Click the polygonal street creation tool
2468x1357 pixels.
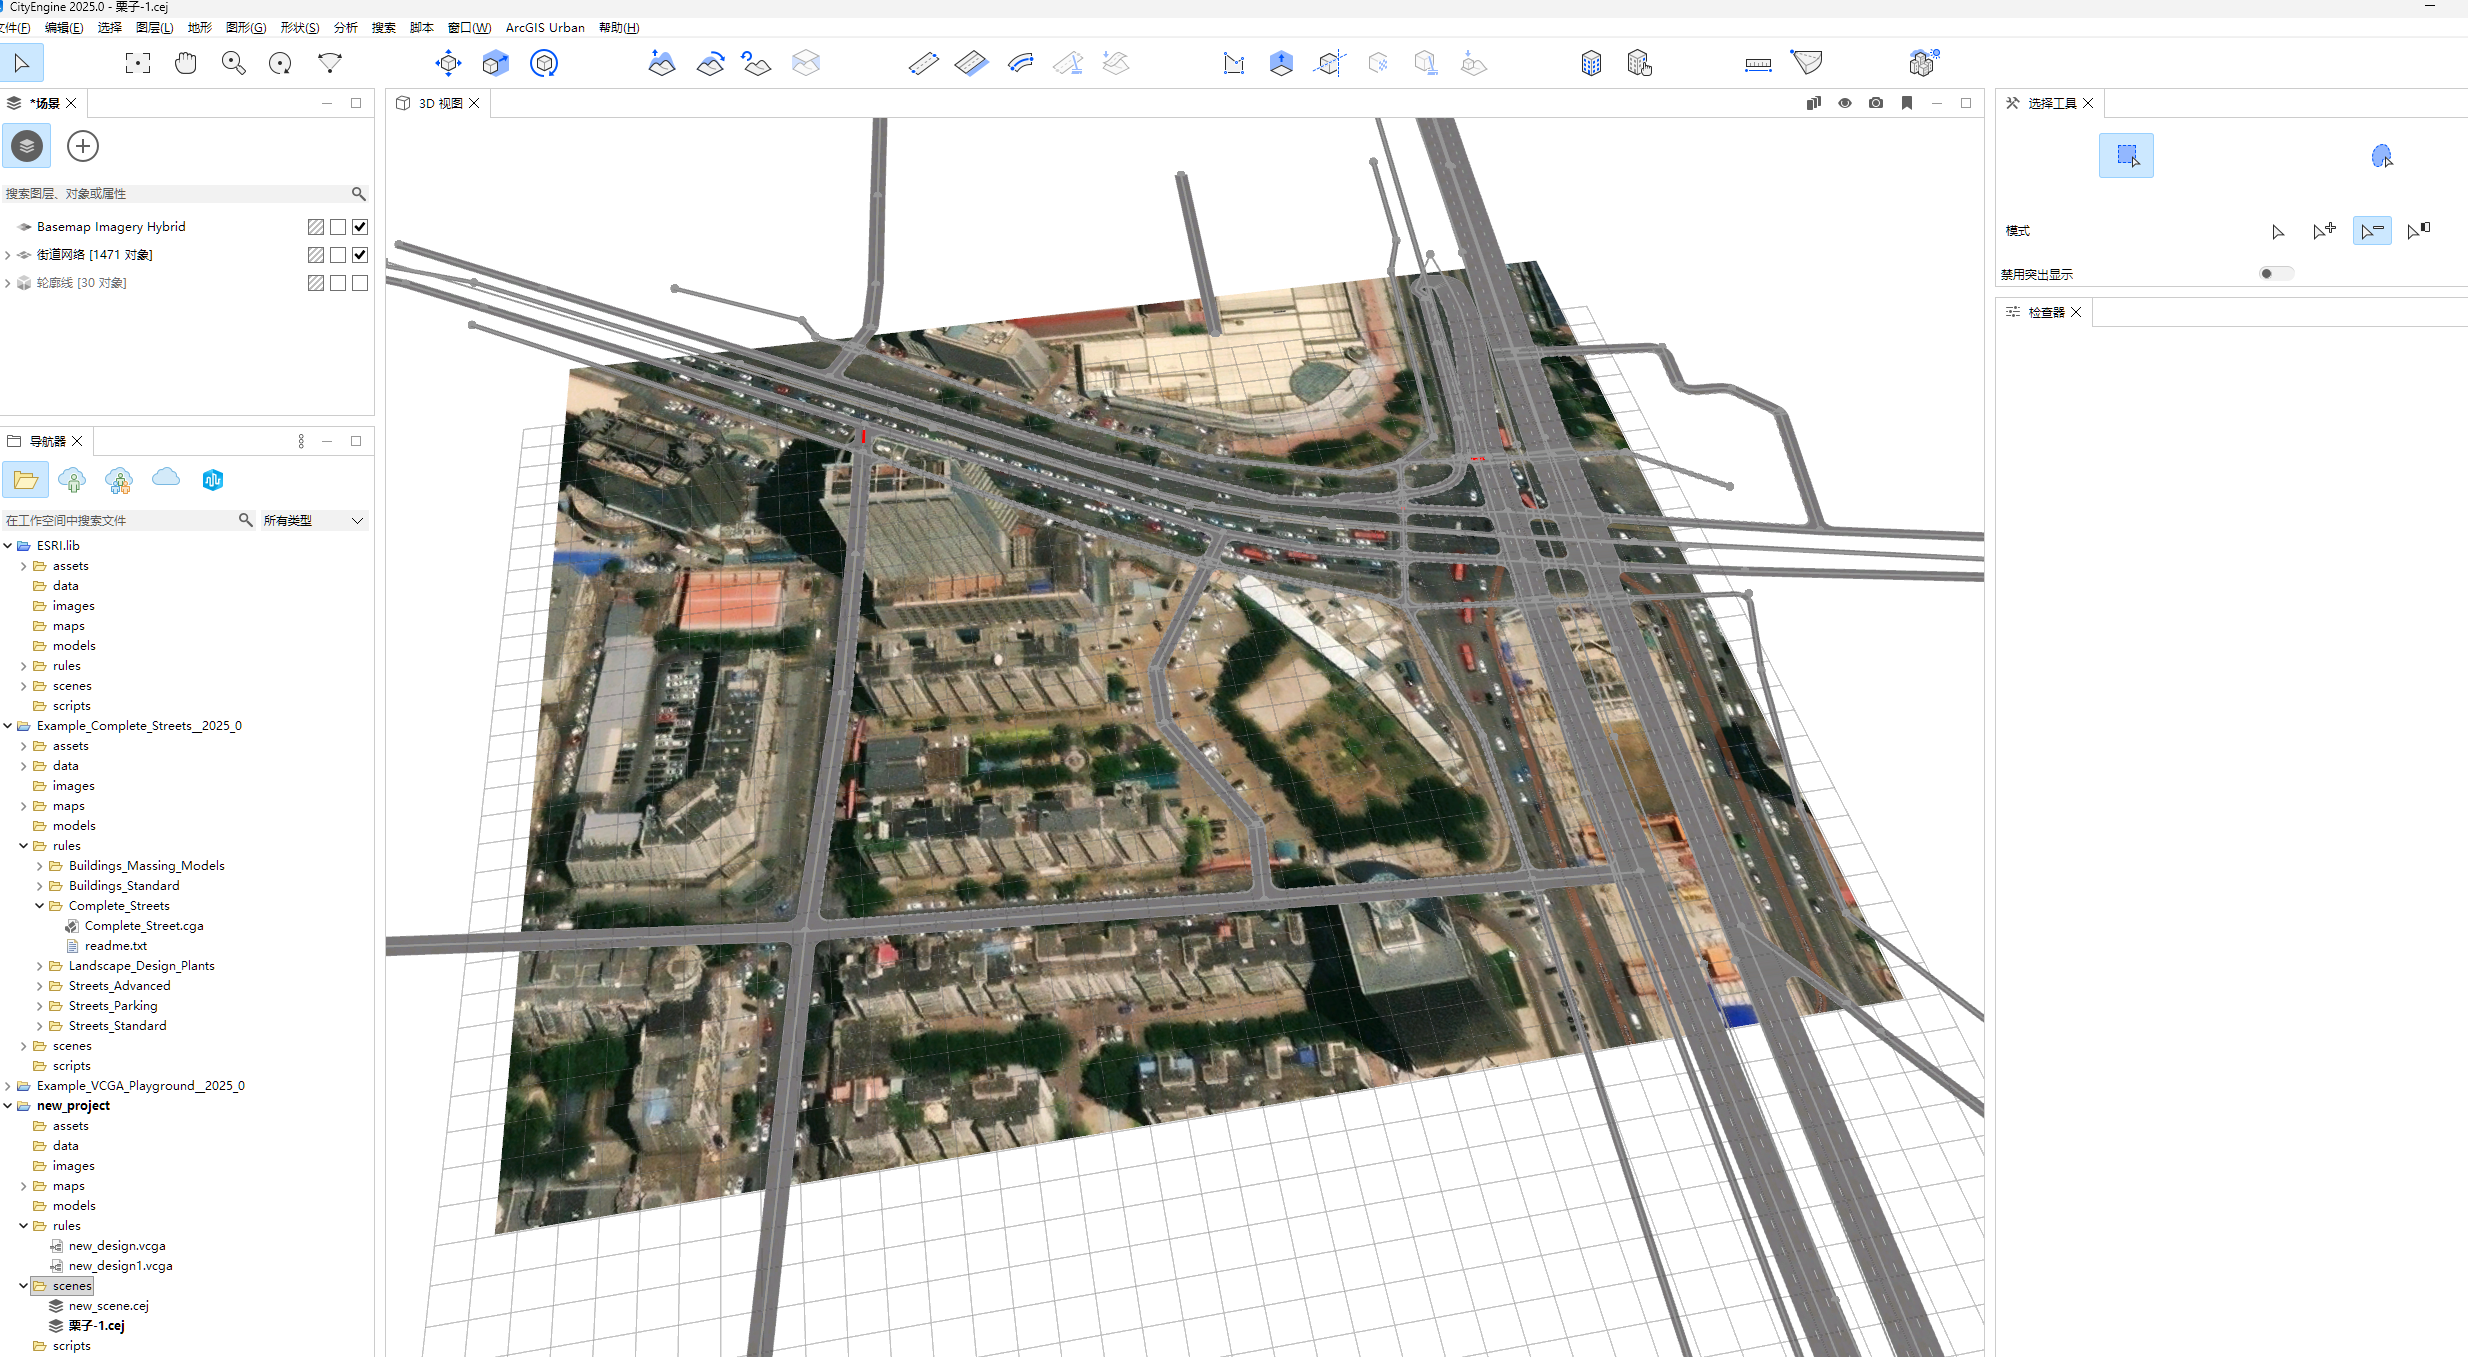tap(923, 64)
